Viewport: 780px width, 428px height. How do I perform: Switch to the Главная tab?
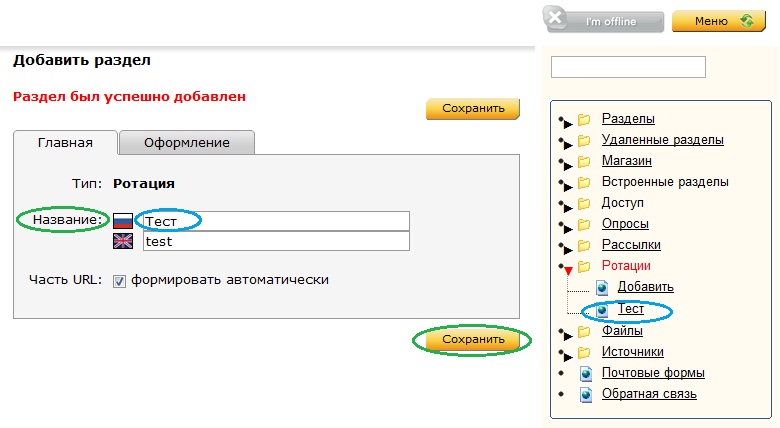[65, 143]
